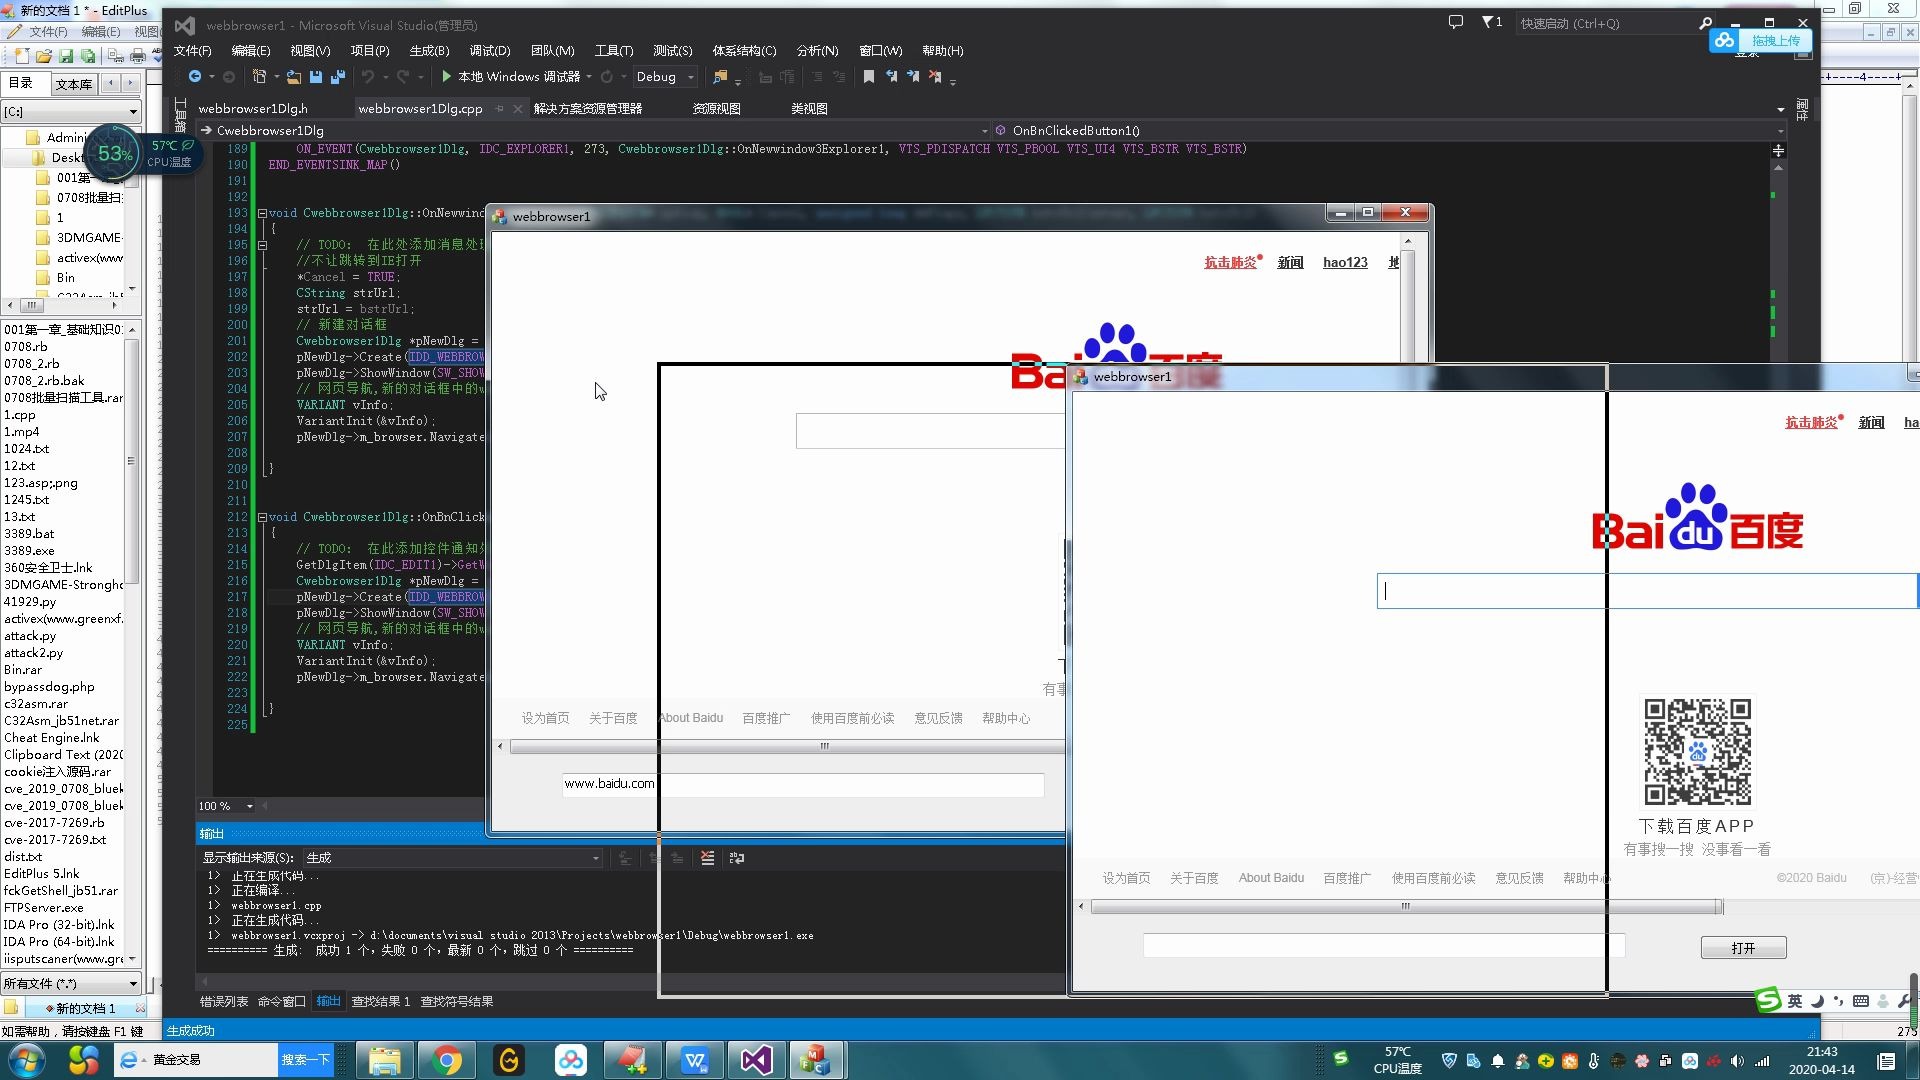Go to previous bookmark icon

click(x=890, y=77)
